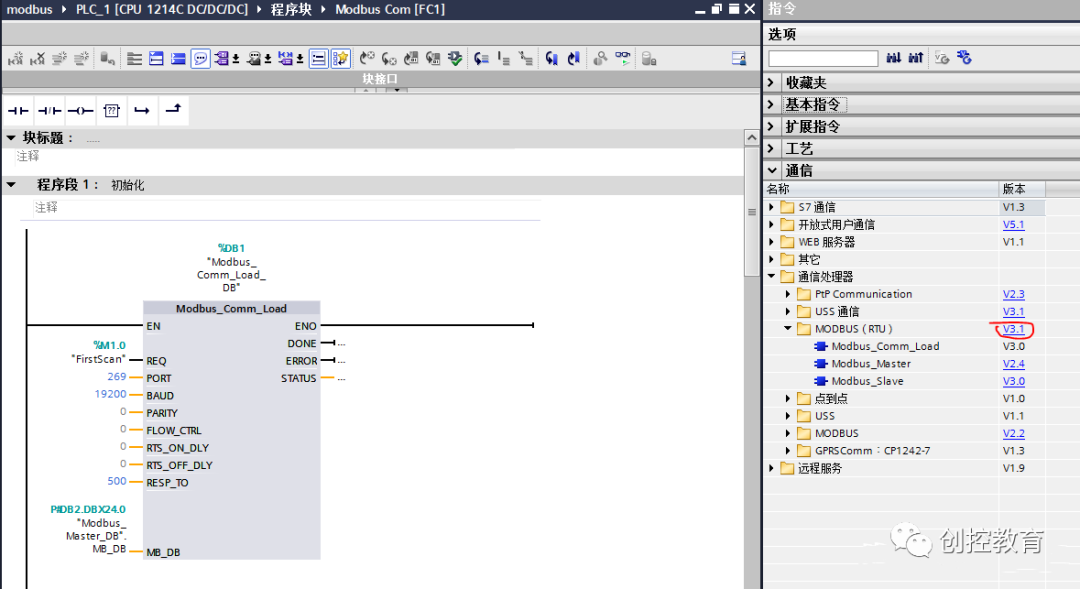Image resolution: width=1080 pixels, height=589 pixels.
Task: Open version V3.1 link for MODBUS (RTU)
Action: (x=1013, y=329)
